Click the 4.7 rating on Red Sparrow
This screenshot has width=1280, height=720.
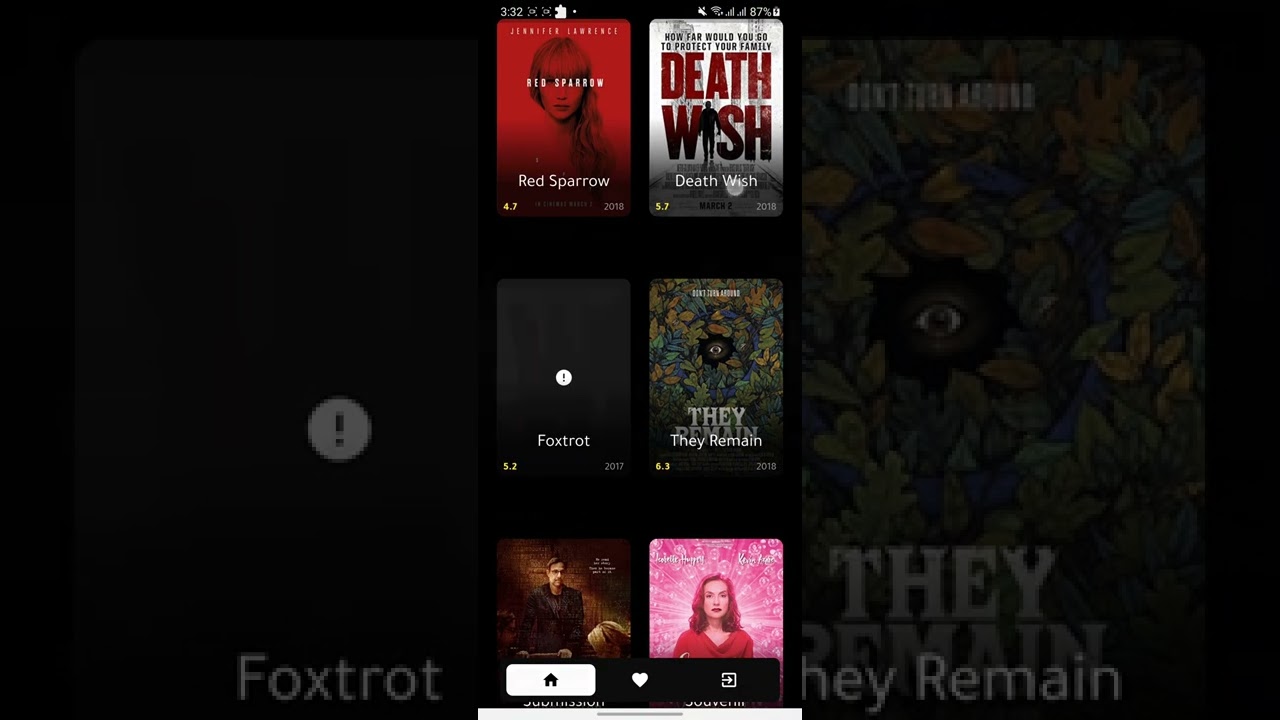(510, 207)
